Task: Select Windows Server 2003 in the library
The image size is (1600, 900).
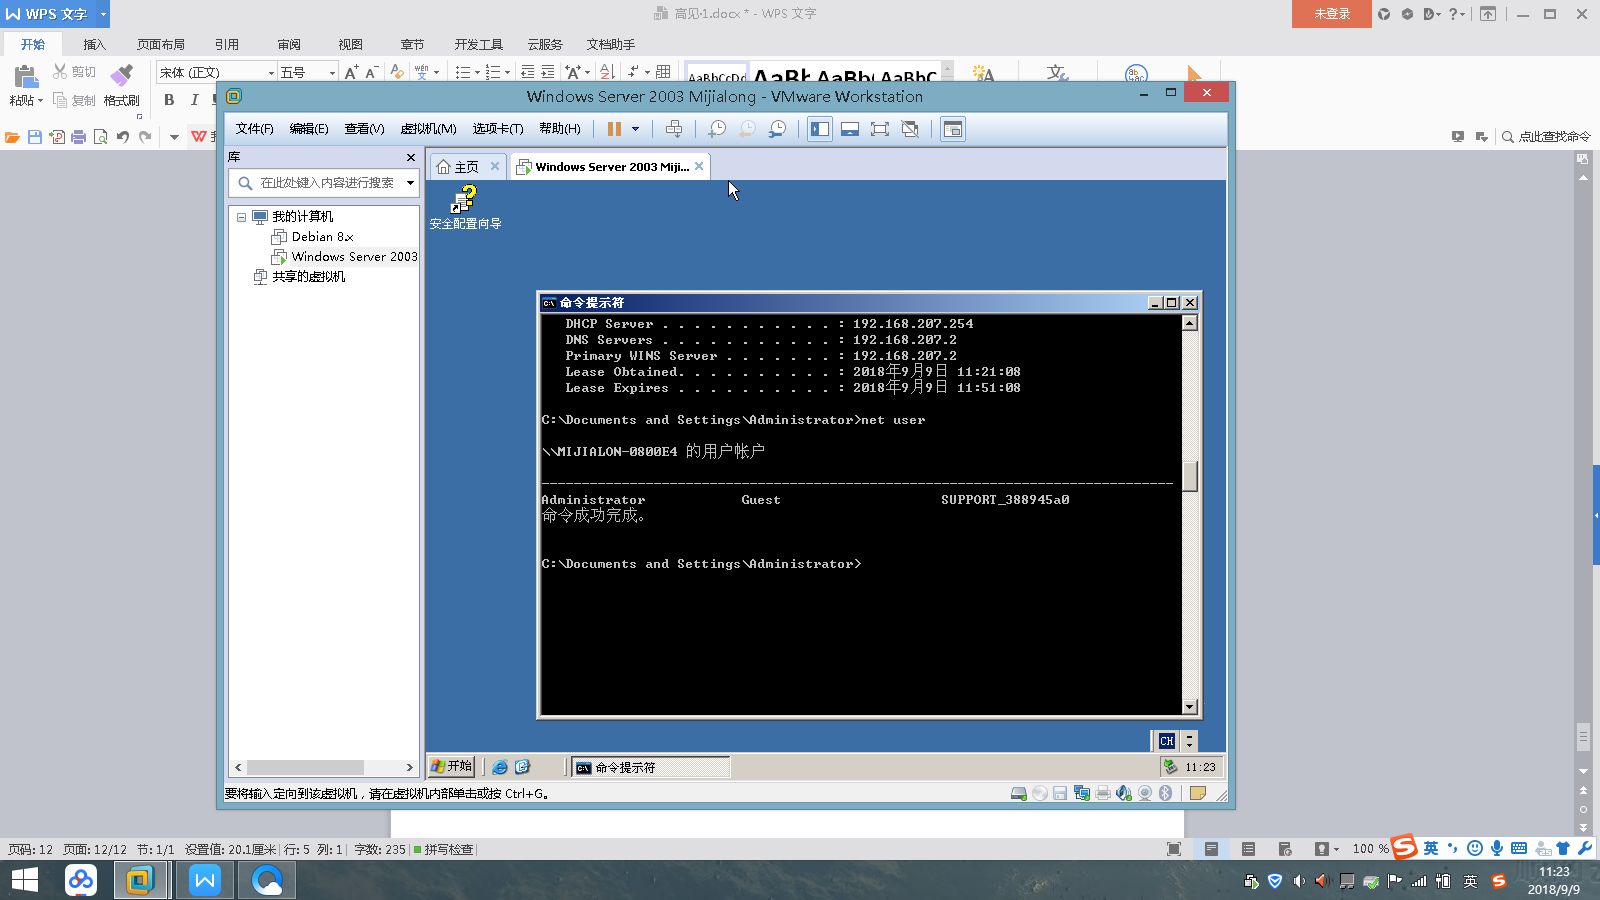Action: click(x=345, y=257)
